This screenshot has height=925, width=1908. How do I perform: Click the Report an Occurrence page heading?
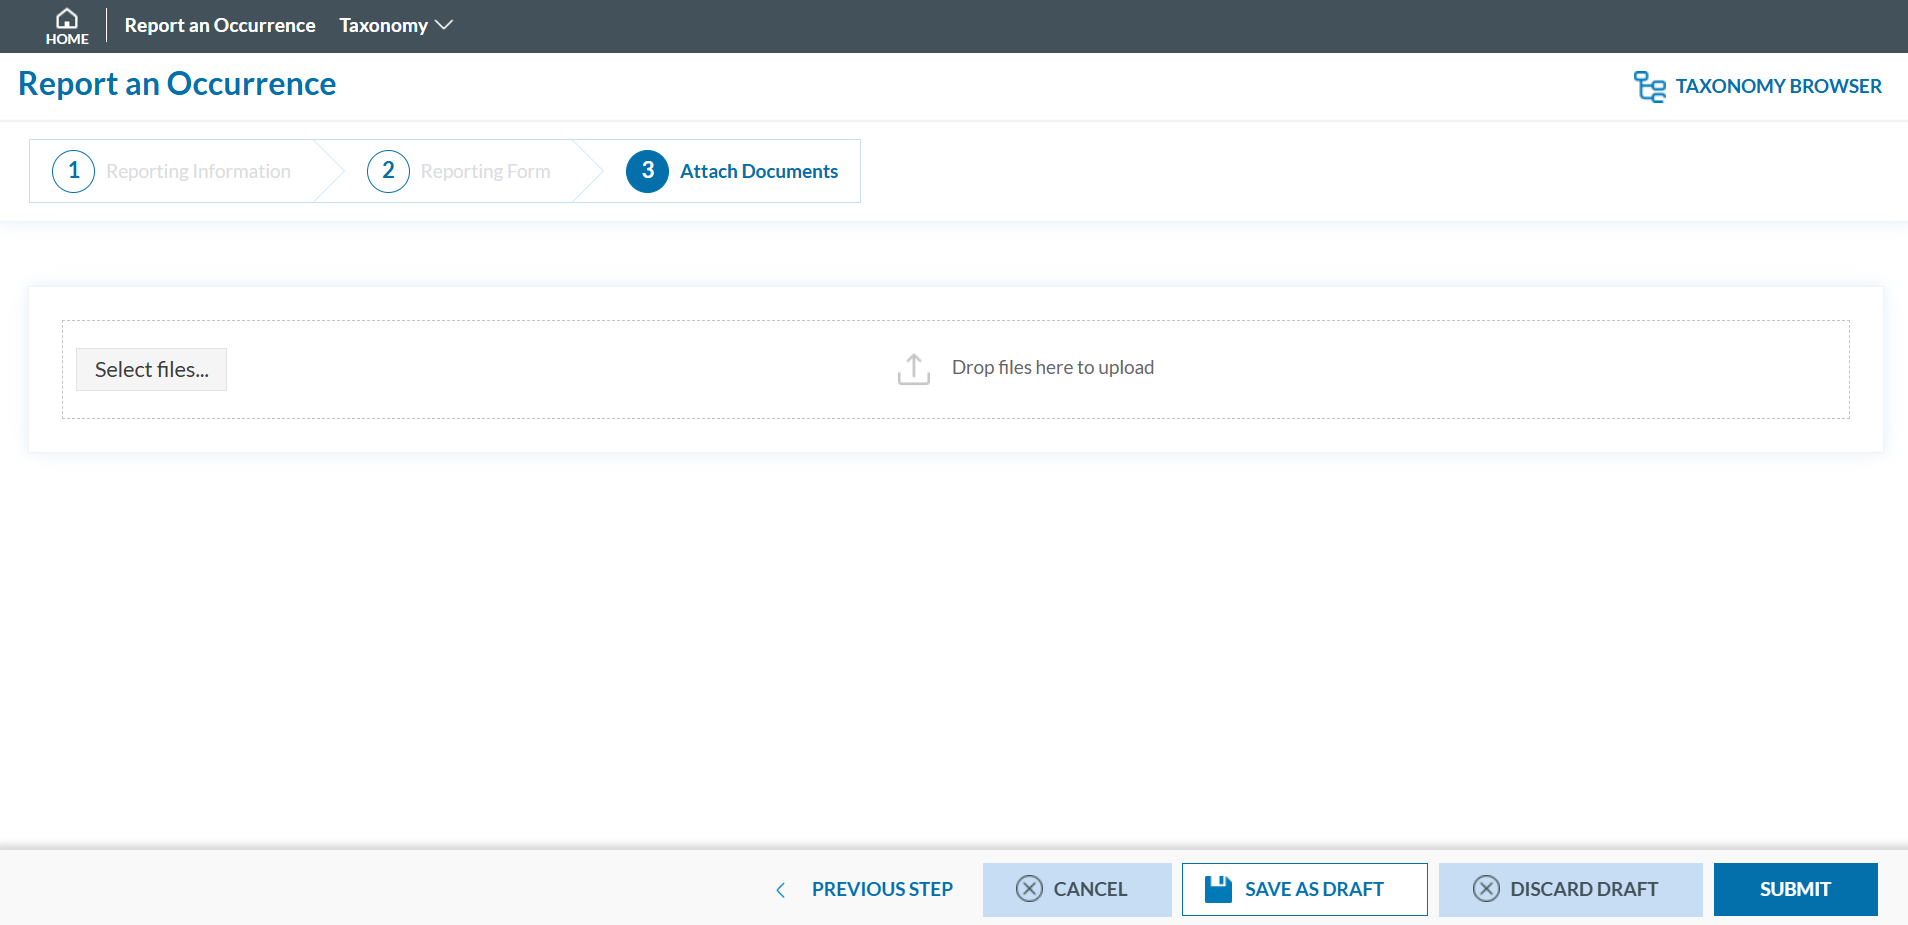tap(177, 84)
